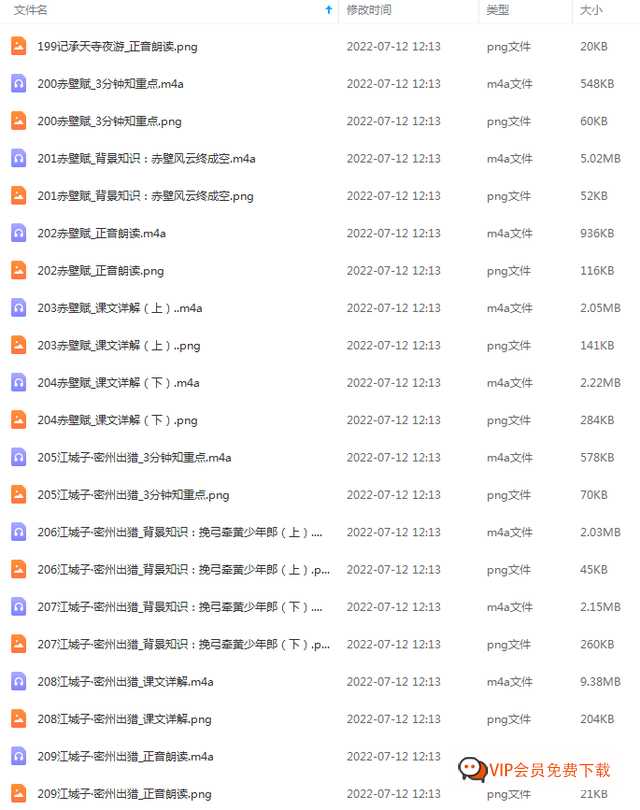
Task: Open file 208江城子·密州出猎_课文详解.m4a
Action: click(x=126, y=682)
